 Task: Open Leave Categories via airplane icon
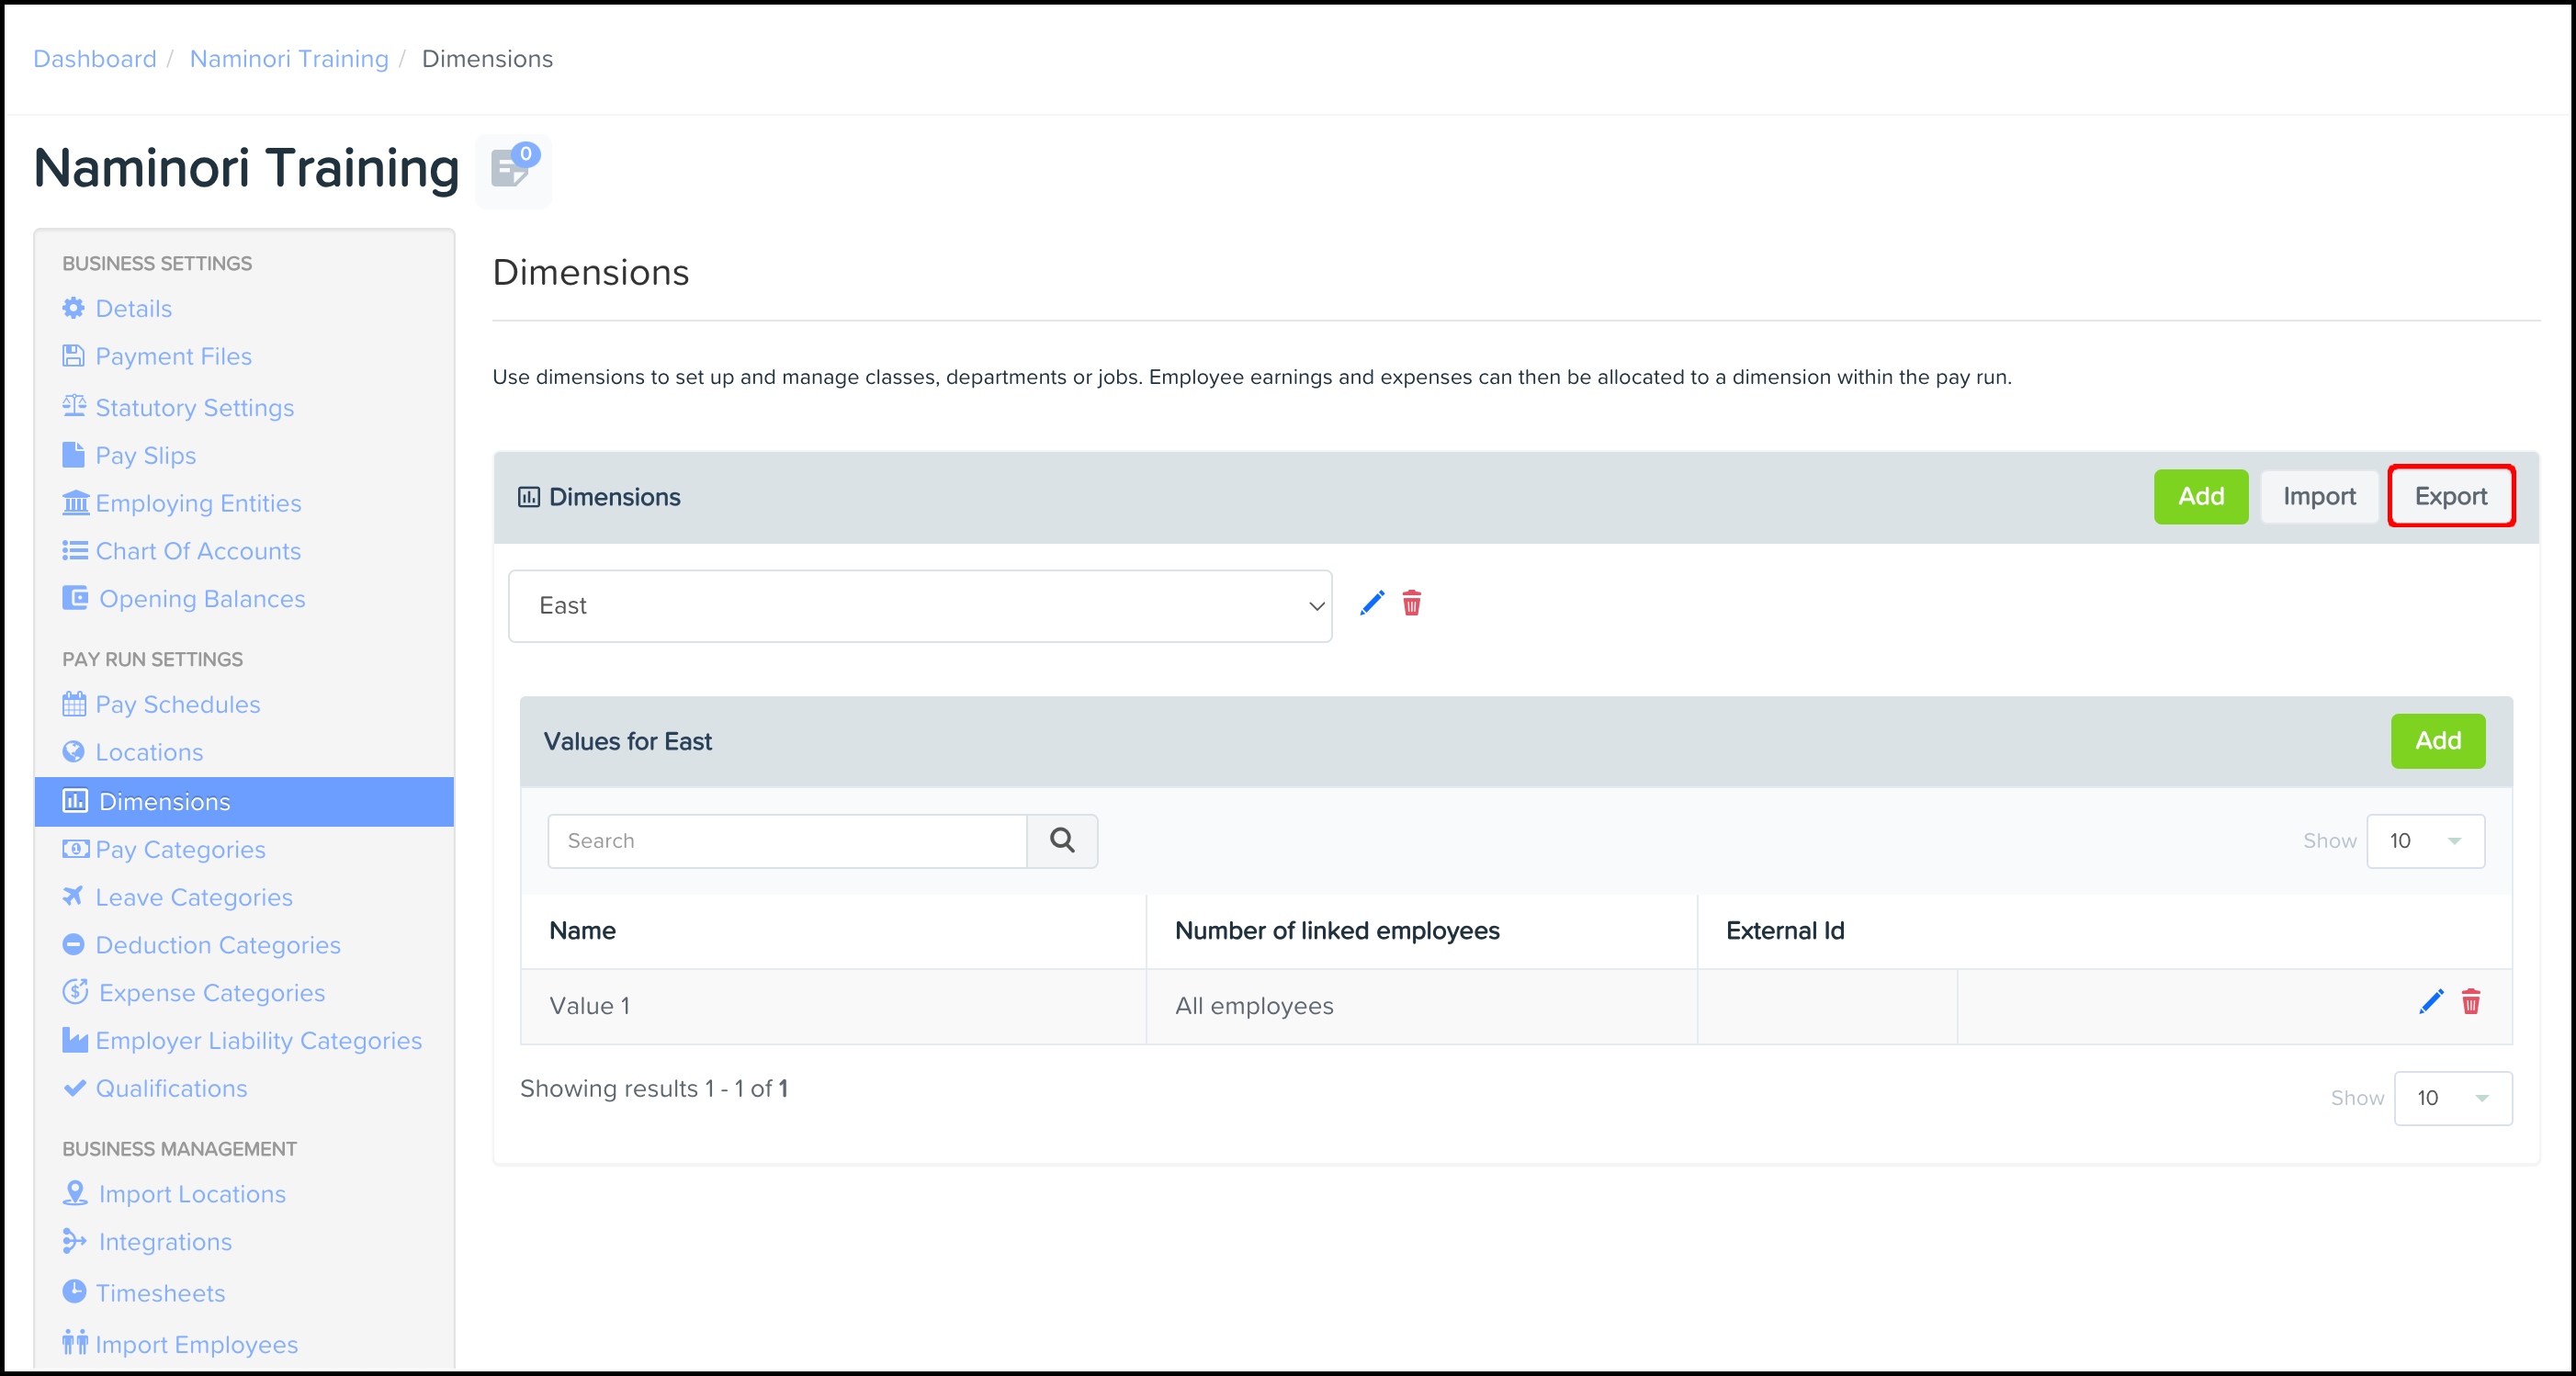[x=73, y=896]
